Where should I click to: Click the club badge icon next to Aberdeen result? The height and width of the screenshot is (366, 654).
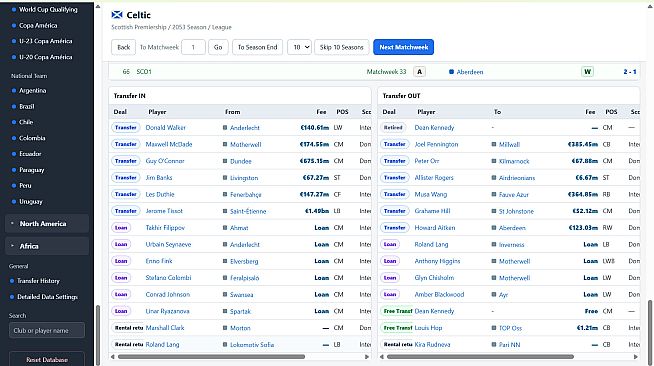pyautogui.click(x=451, y=72)
